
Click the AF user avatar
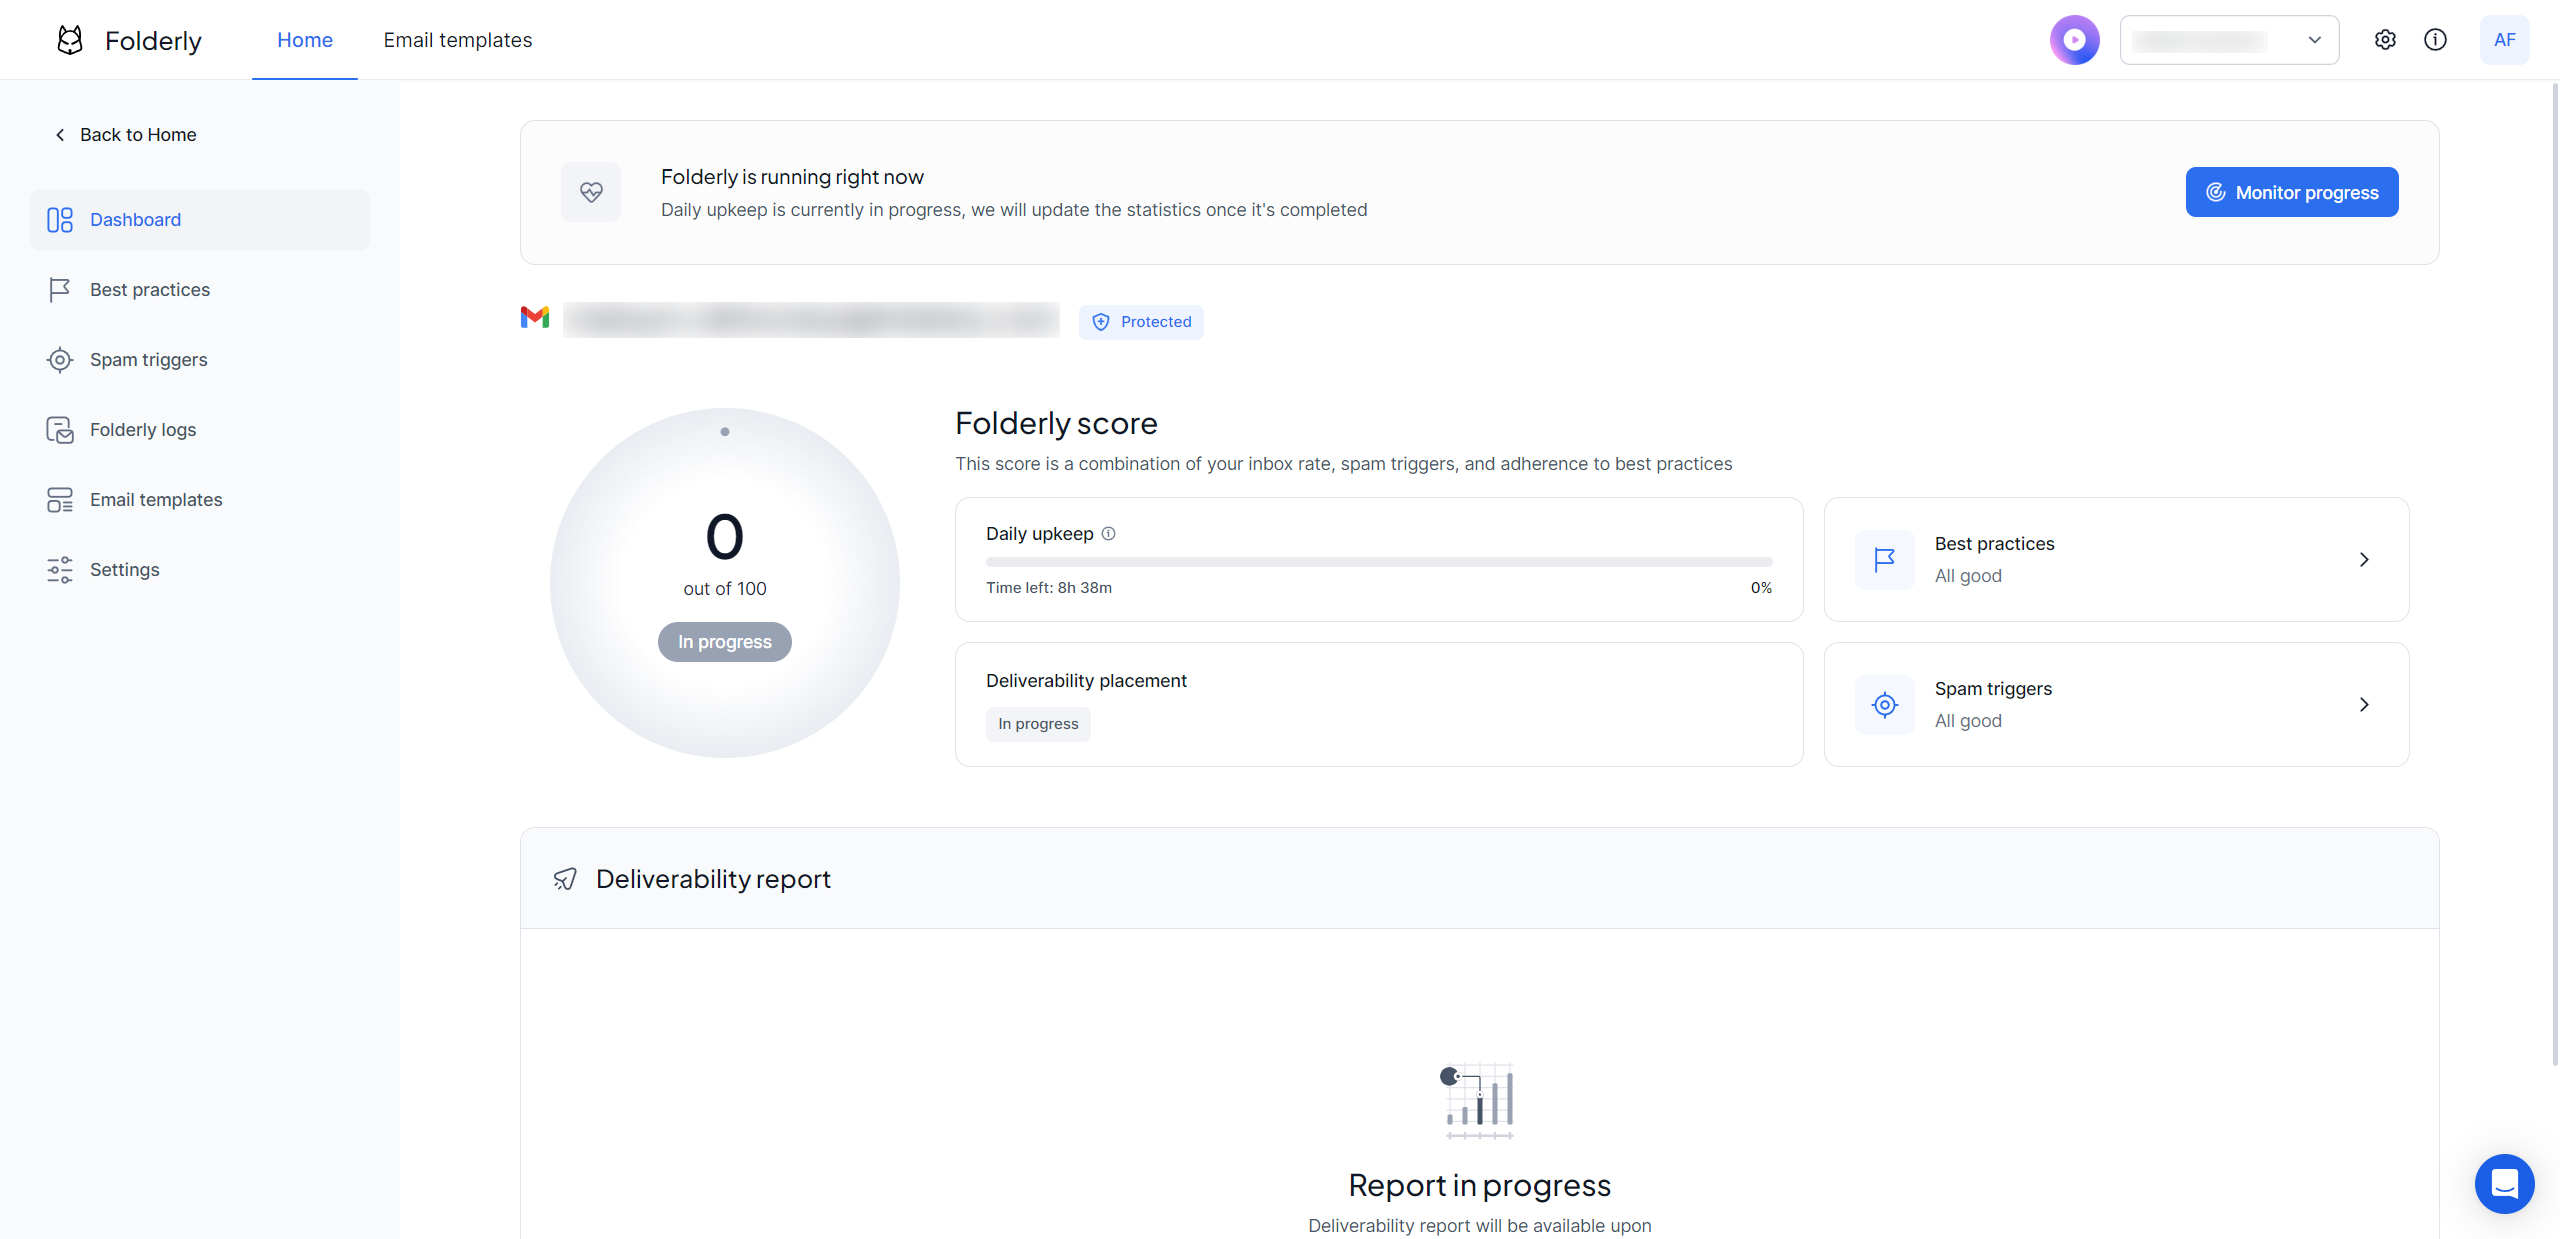click(x=2503, y=40)
